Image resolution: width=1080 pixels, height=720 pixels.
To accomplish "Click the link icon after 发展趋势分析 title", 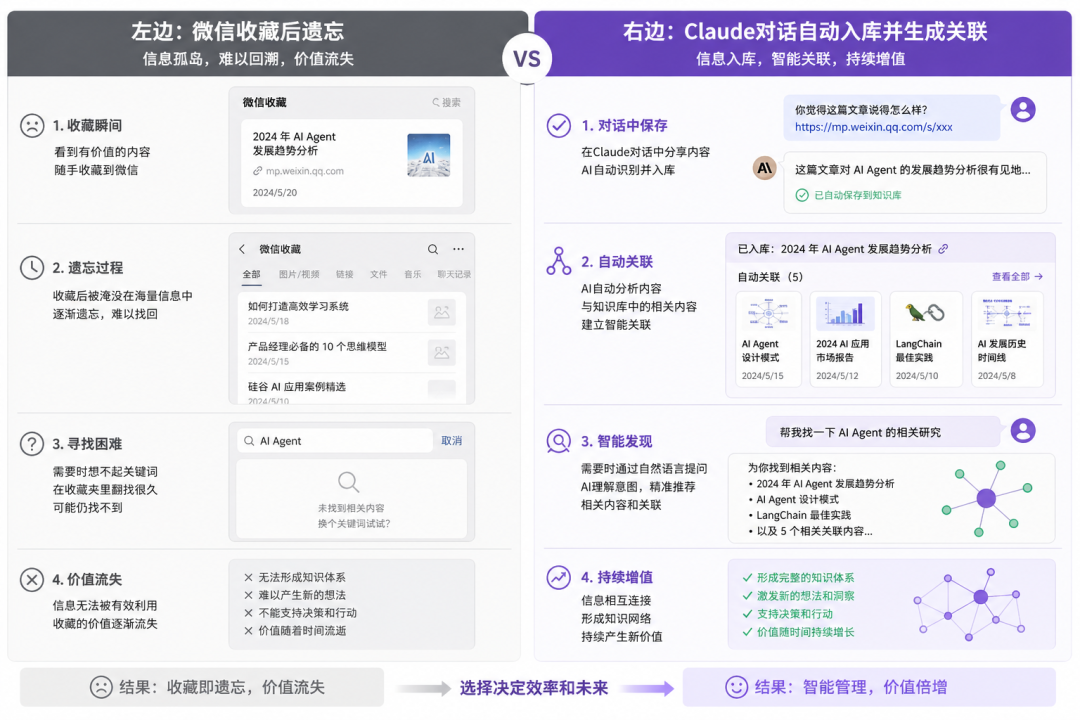I will click(x=943, y=249).
